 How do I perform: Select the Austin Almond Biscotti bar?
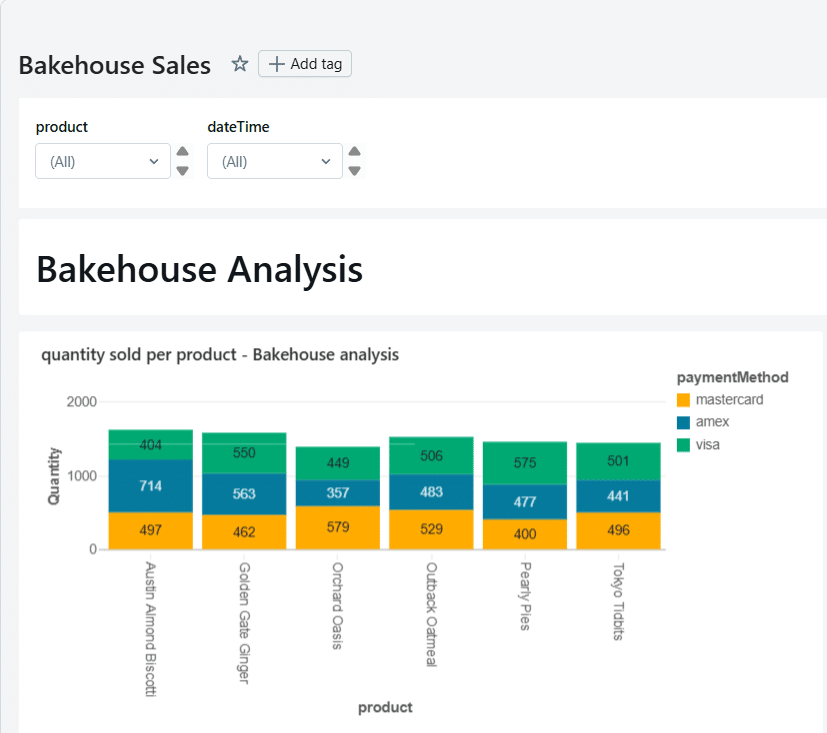(x=149, y=490)
